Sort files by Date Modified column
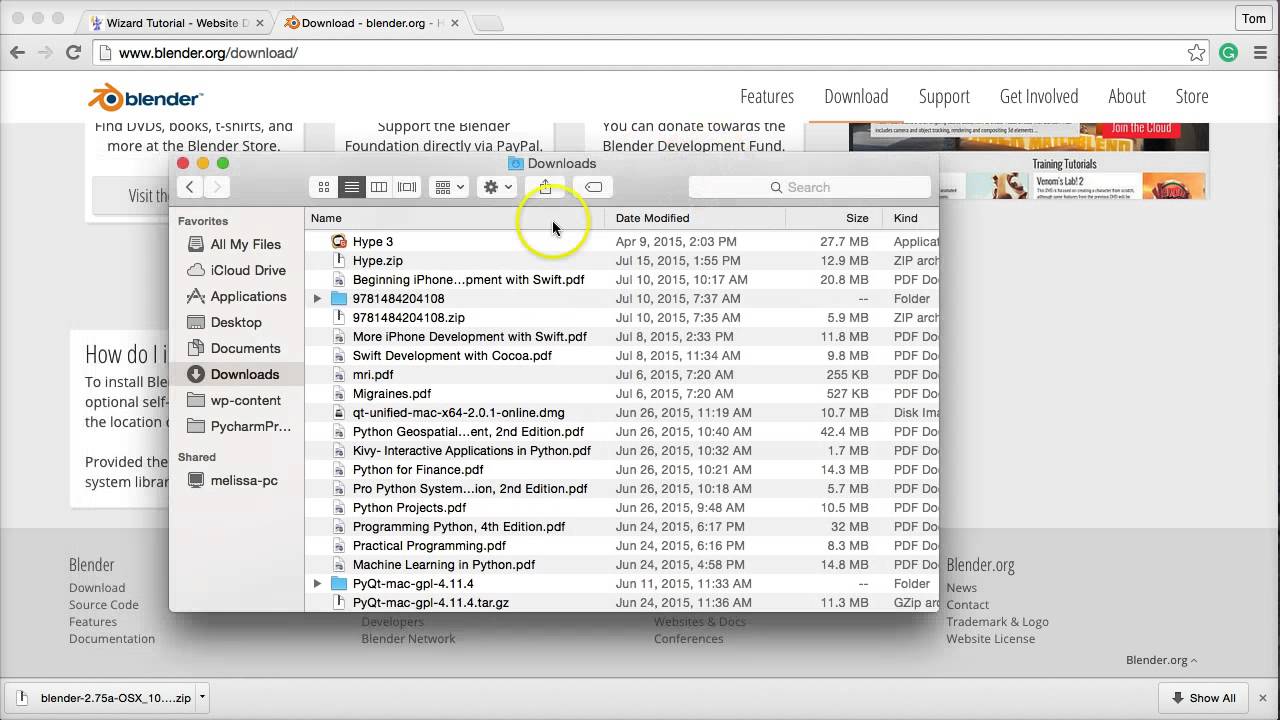1280x720 pixels. [x=695, y=218]
